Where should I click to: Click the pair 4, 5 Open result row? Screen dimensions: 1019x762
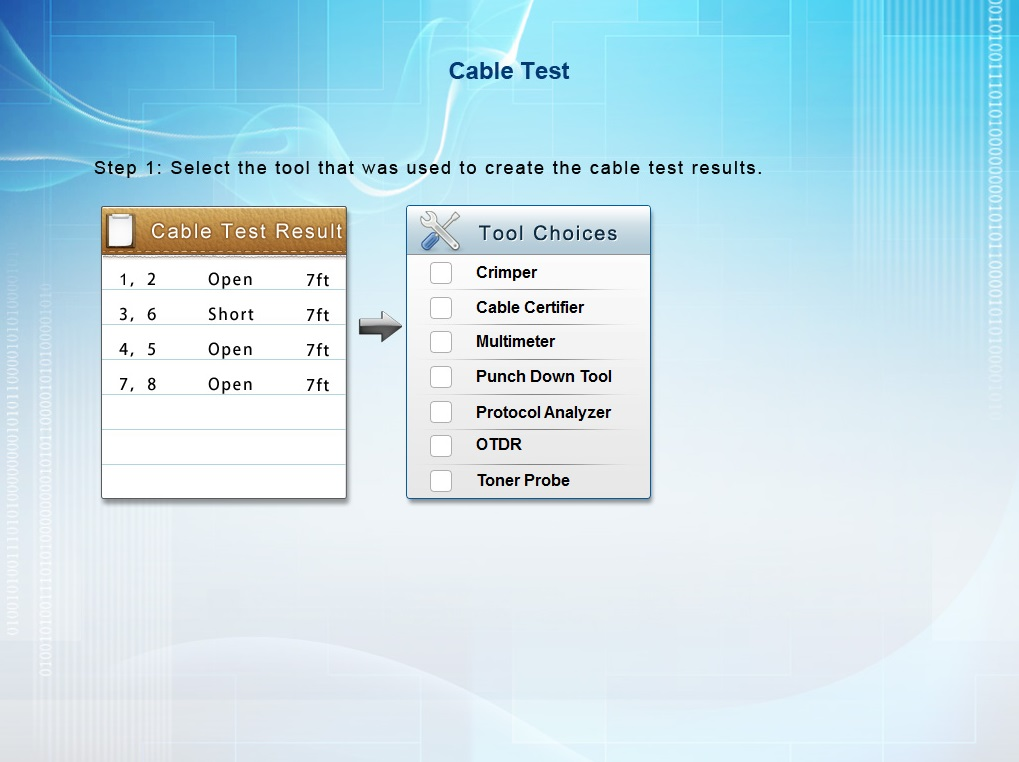[x=224, y=349]
